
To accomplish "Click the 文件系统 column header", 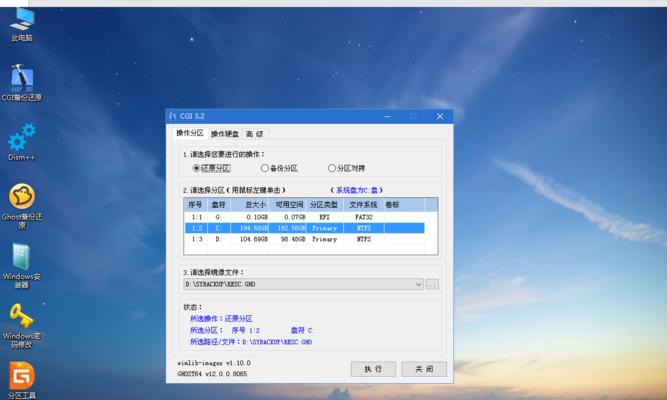I will (363, 205).
